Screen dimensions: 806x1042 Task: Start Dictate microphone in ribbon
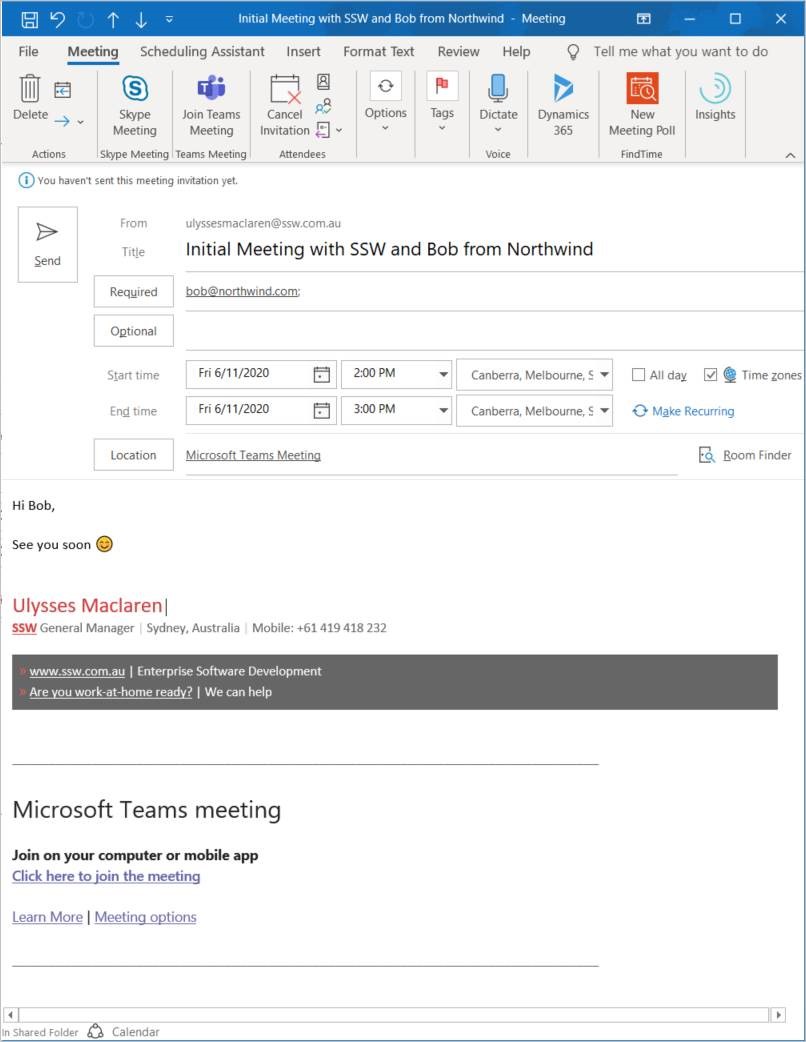(x=498, y=90)
